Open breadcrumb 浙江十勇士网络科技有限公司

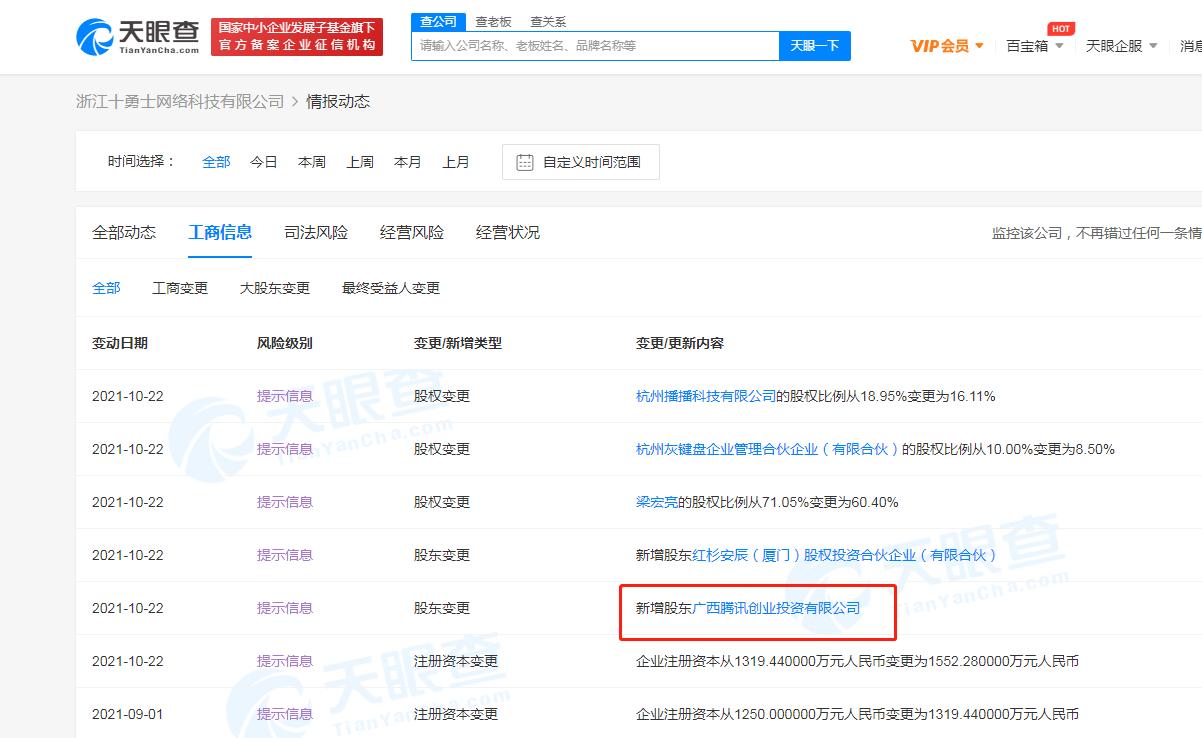point(180,102)
